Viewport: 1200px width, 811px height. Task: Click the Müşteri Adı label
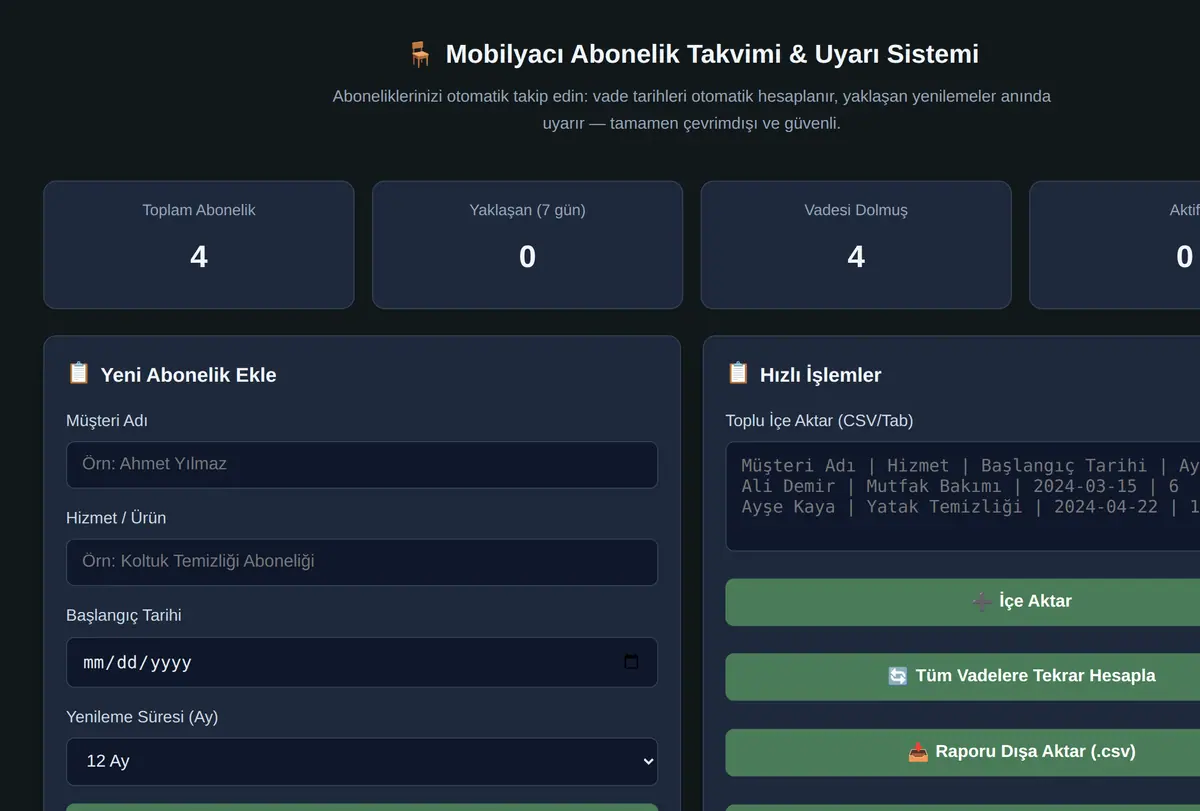coord(107,421)
